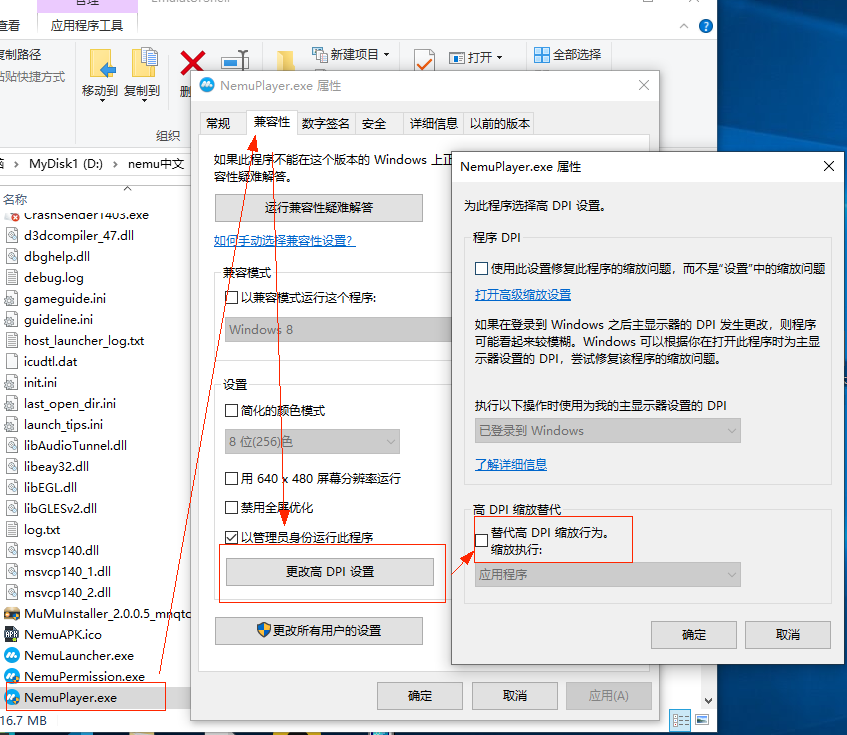This screenshot has height=735, width=847.
Task: Toggle 禁用全屏优化 checkbox
Action: click(231, 508)
